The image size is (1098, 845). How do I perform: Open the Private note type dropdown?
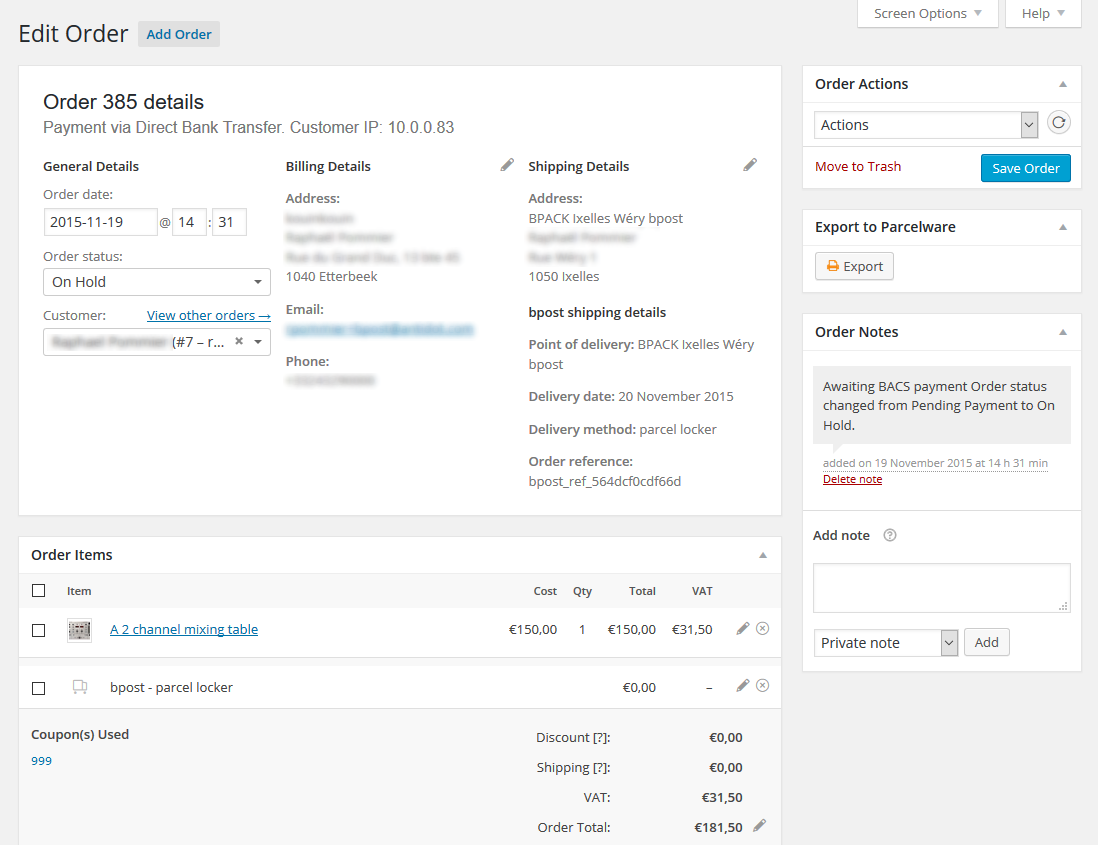[x=886, y=643]
